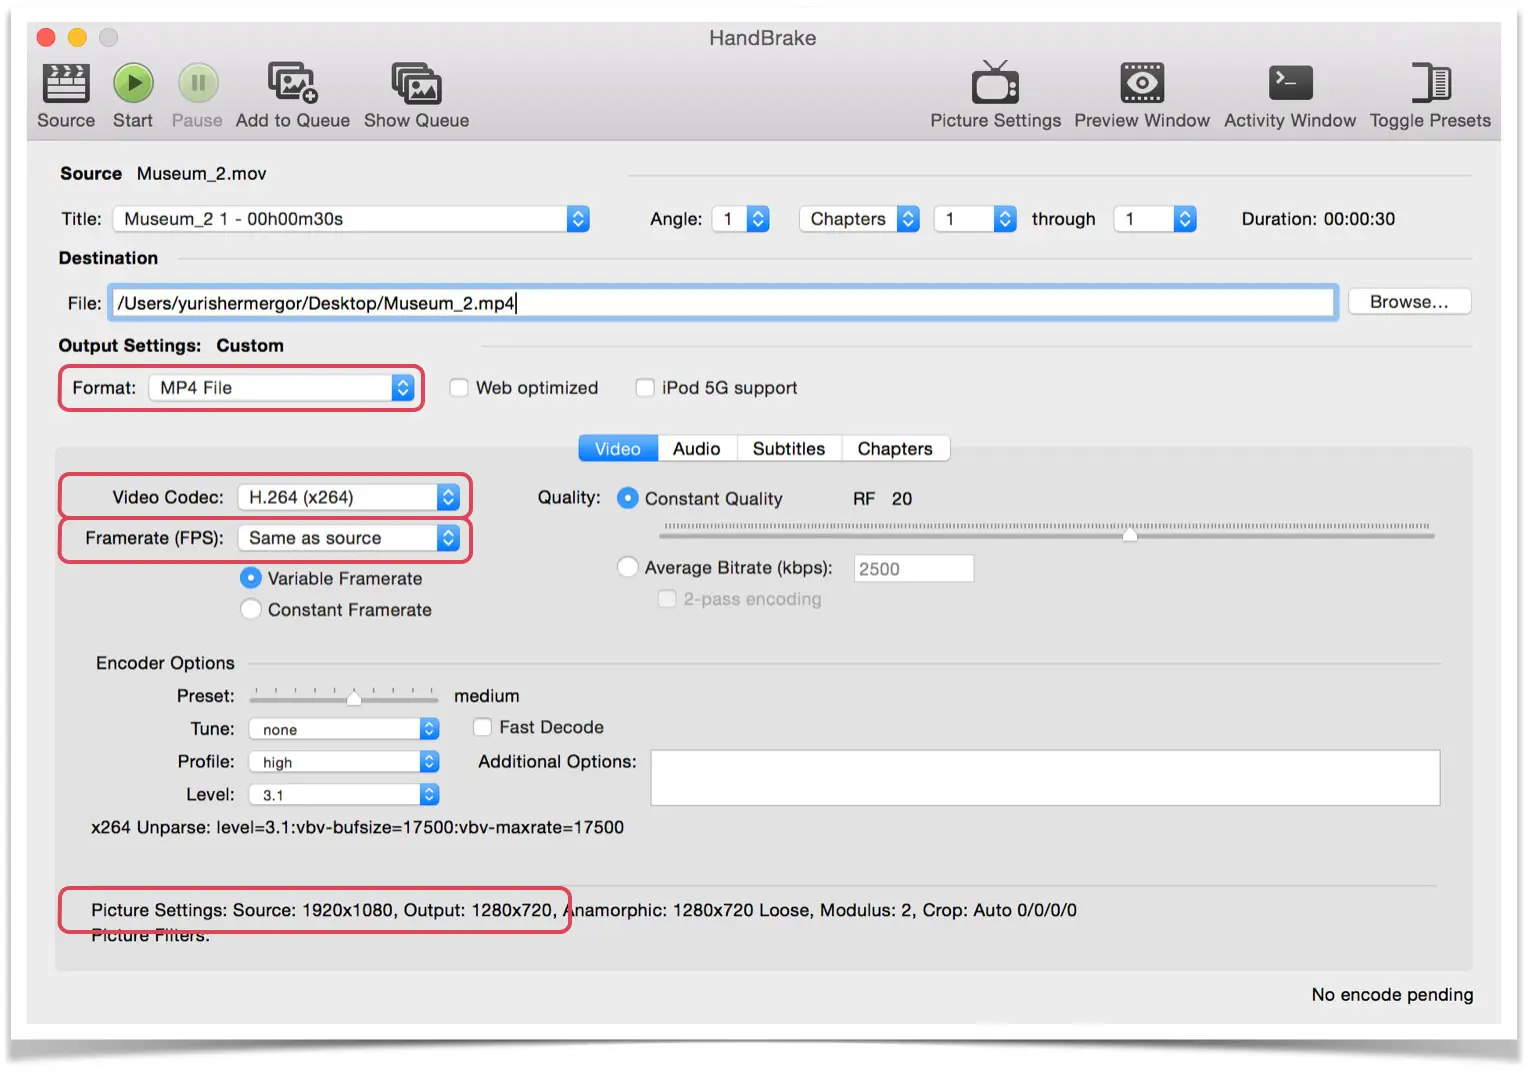Switch to the Video tab

pyautogui.click(x=618, y=449)
